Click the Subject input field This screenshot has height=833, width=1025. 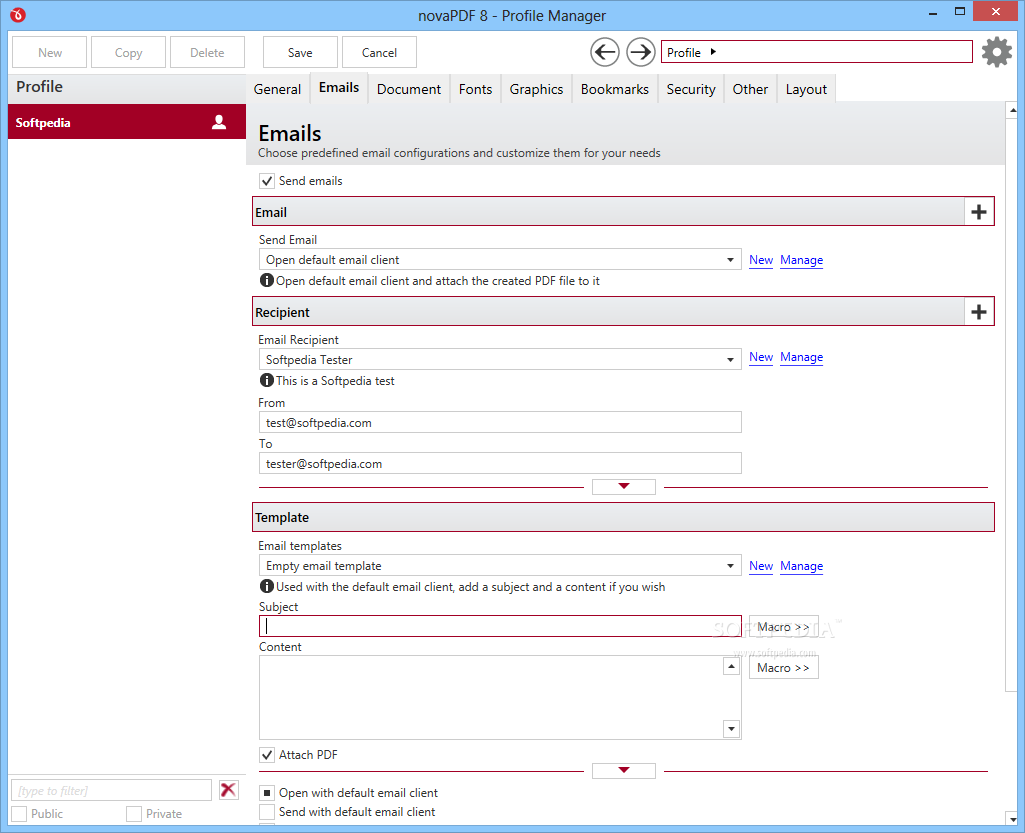pos(500,626)
